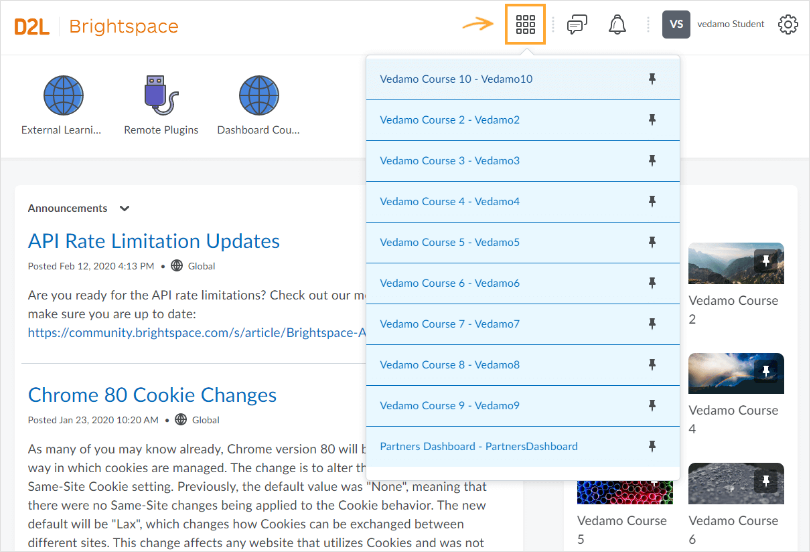Click the Vedamo Course 6 tile title
This screenshot has width=810, height=552.
click(x=733, y=530)
